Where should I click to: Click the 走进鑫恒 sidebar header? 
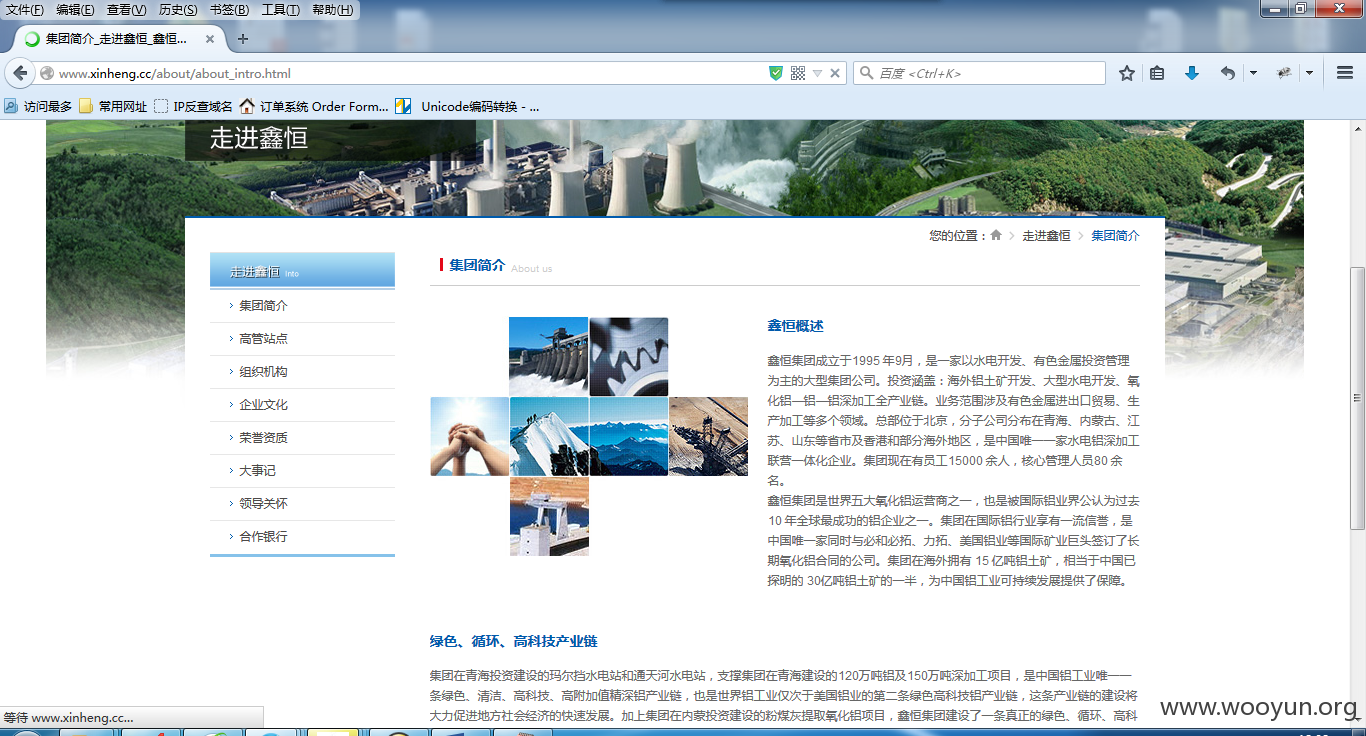point(302,271)
